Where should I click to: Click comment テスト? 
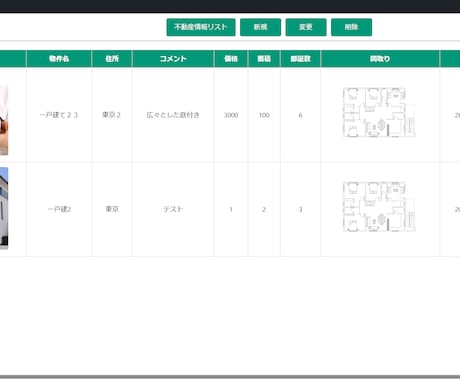coord(173,209)
